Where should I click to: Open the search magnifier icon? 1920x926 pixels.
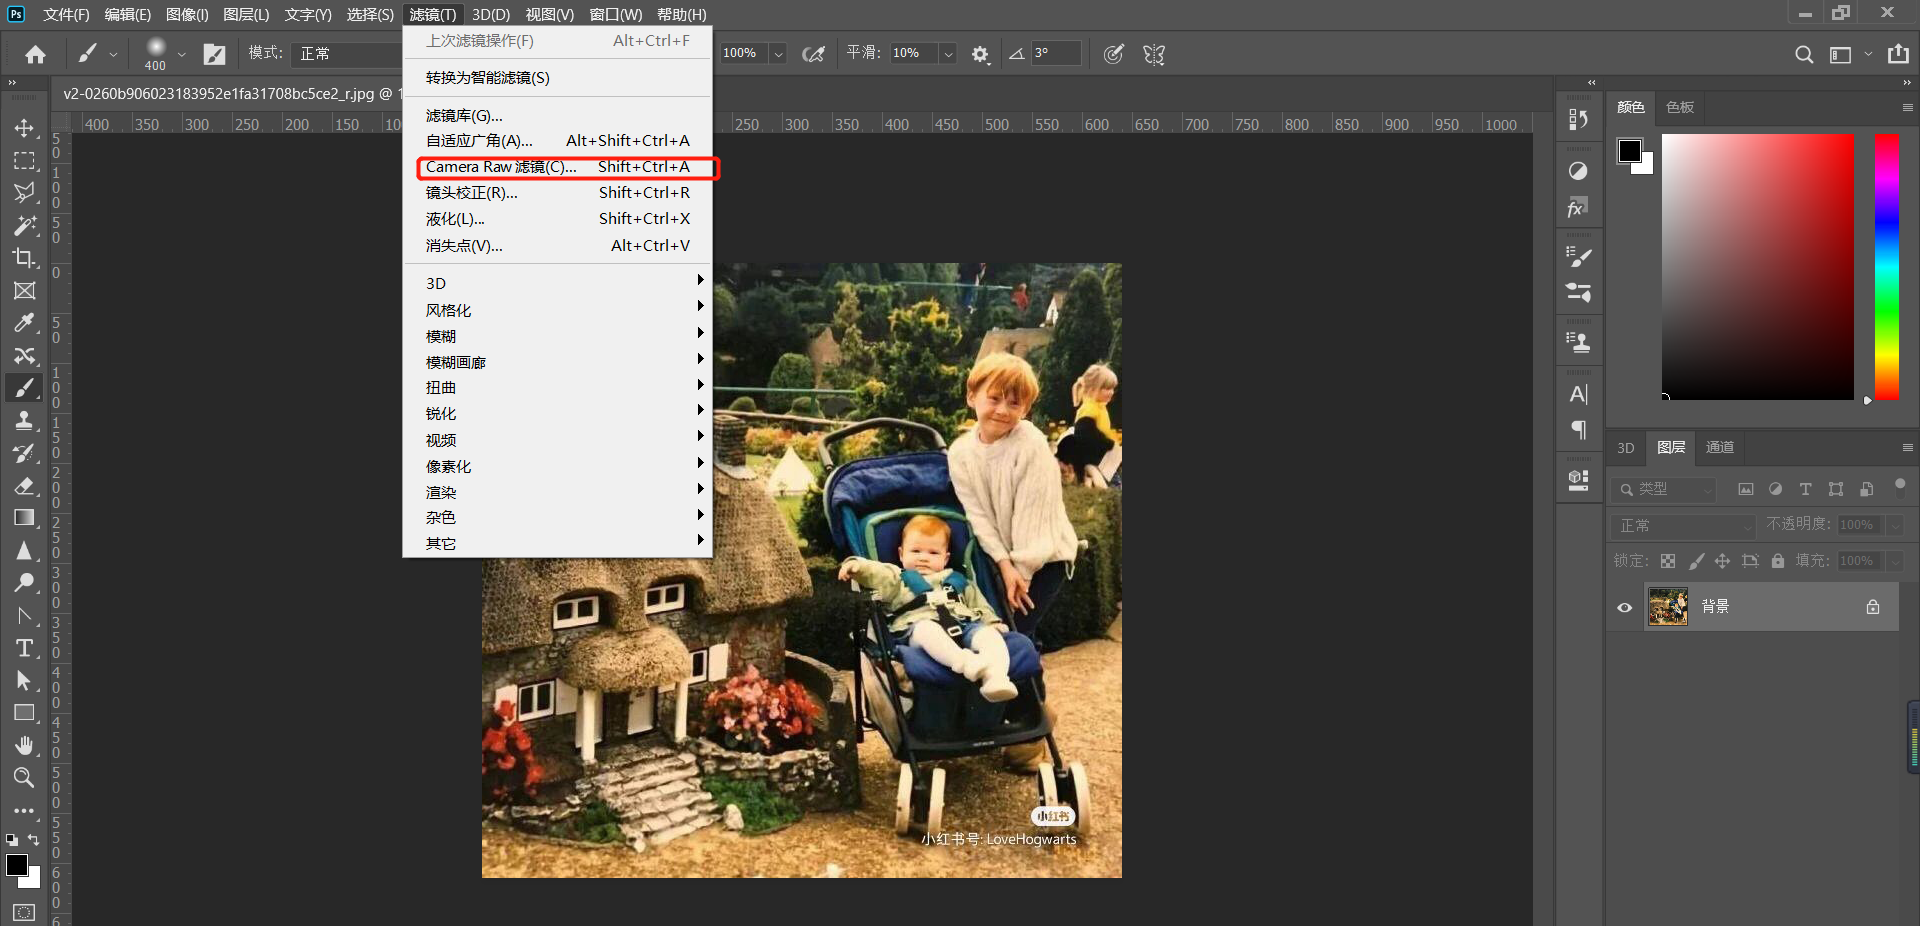(1803, 54)
